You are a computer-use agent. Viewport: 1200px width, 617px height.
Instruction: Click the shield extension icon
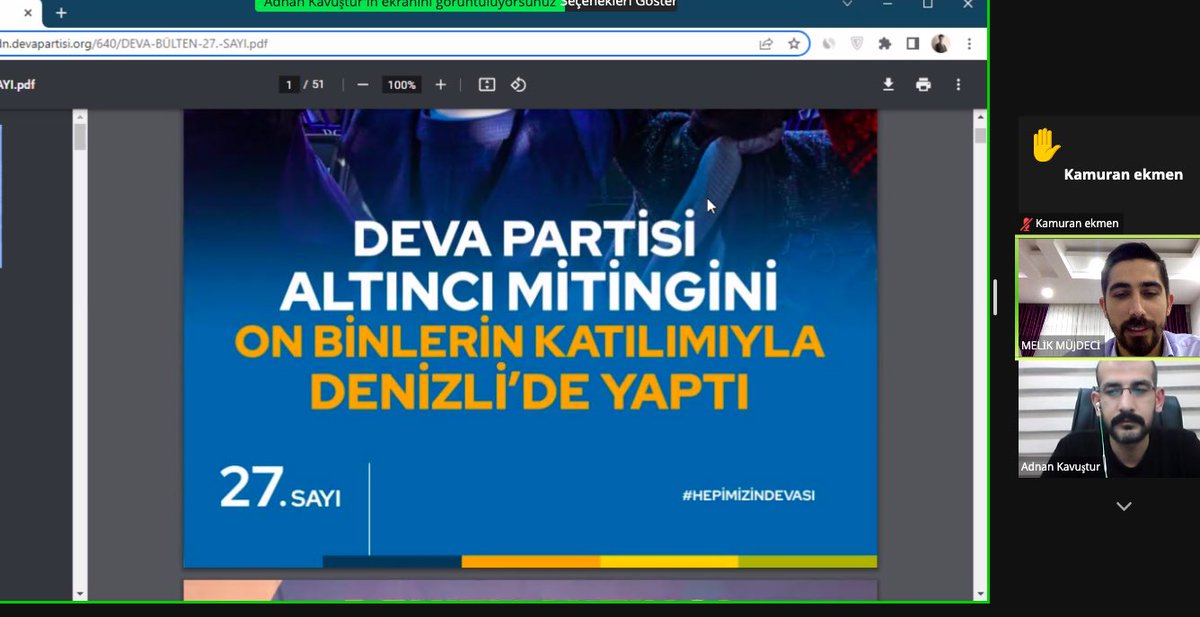point(857,44)
